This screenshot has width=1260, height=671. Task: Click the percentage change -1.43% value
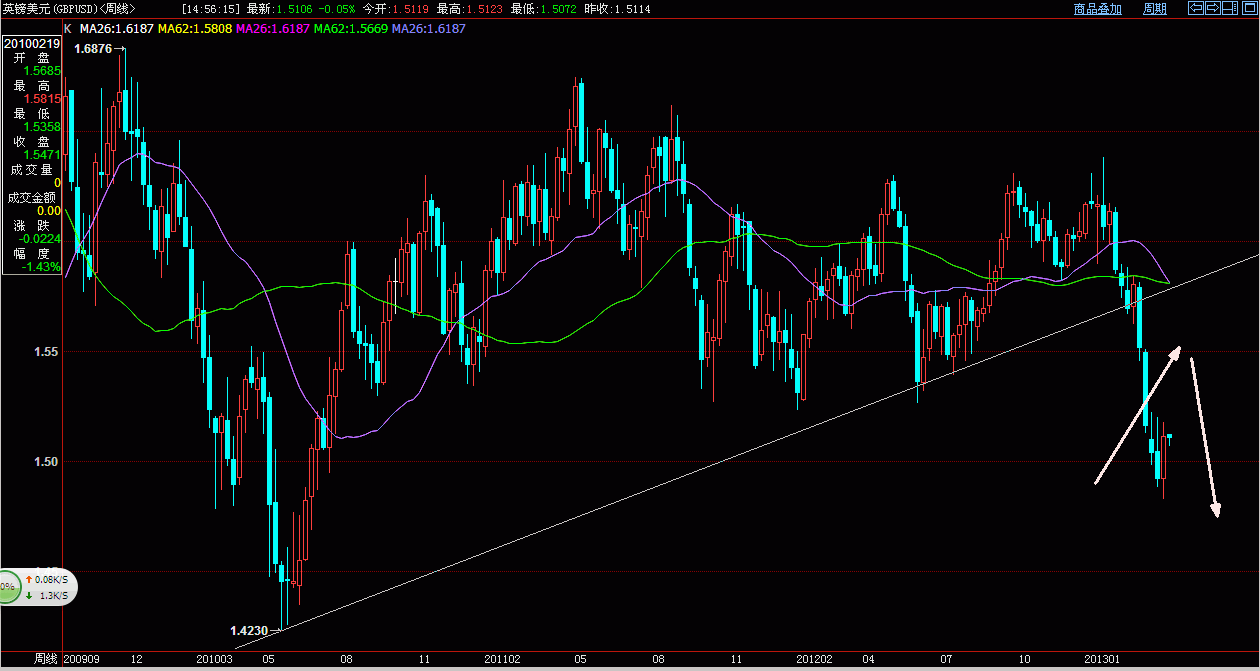coord(41,267)
